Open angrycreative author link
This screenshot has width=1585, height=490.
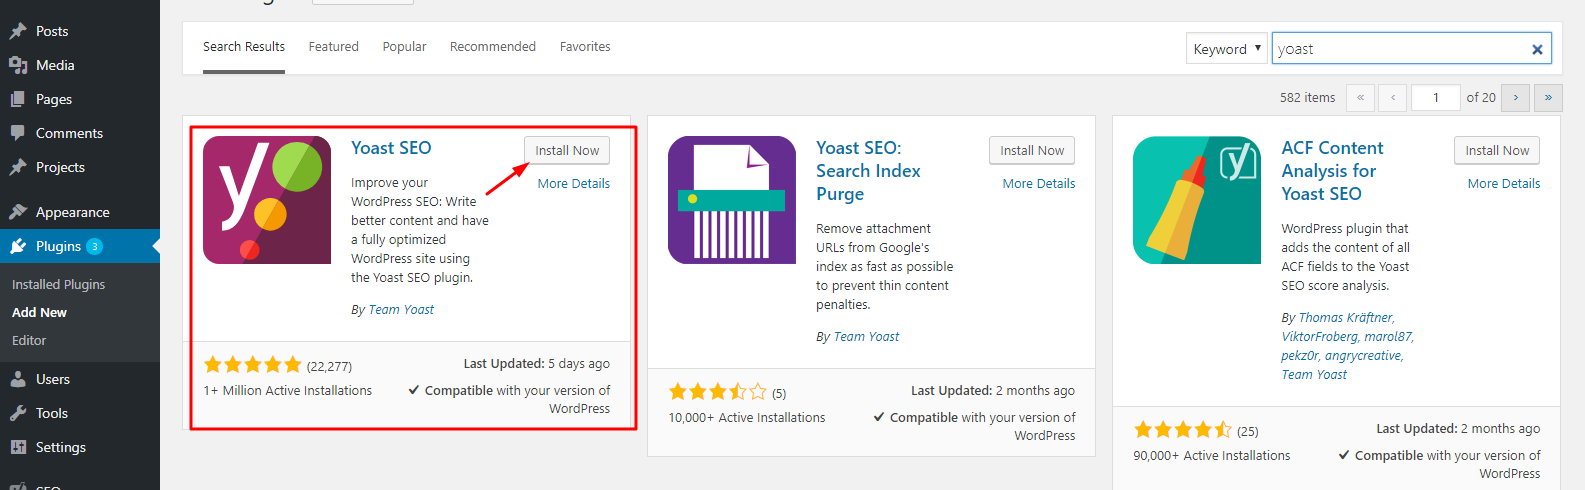tap(1364, 355)
